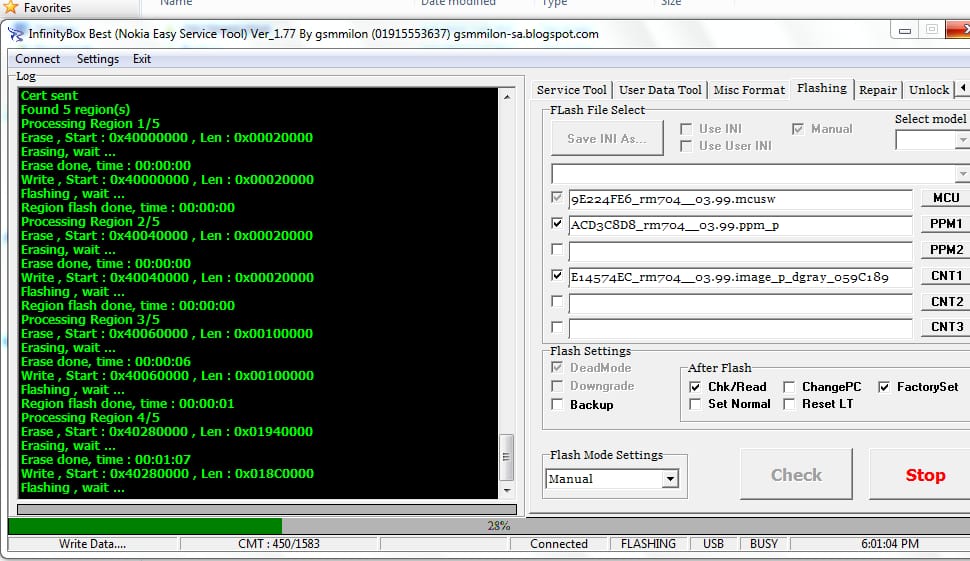The image size is (970, 561).
Task: Click the Save INI As button
Action: tap(606, 139)
